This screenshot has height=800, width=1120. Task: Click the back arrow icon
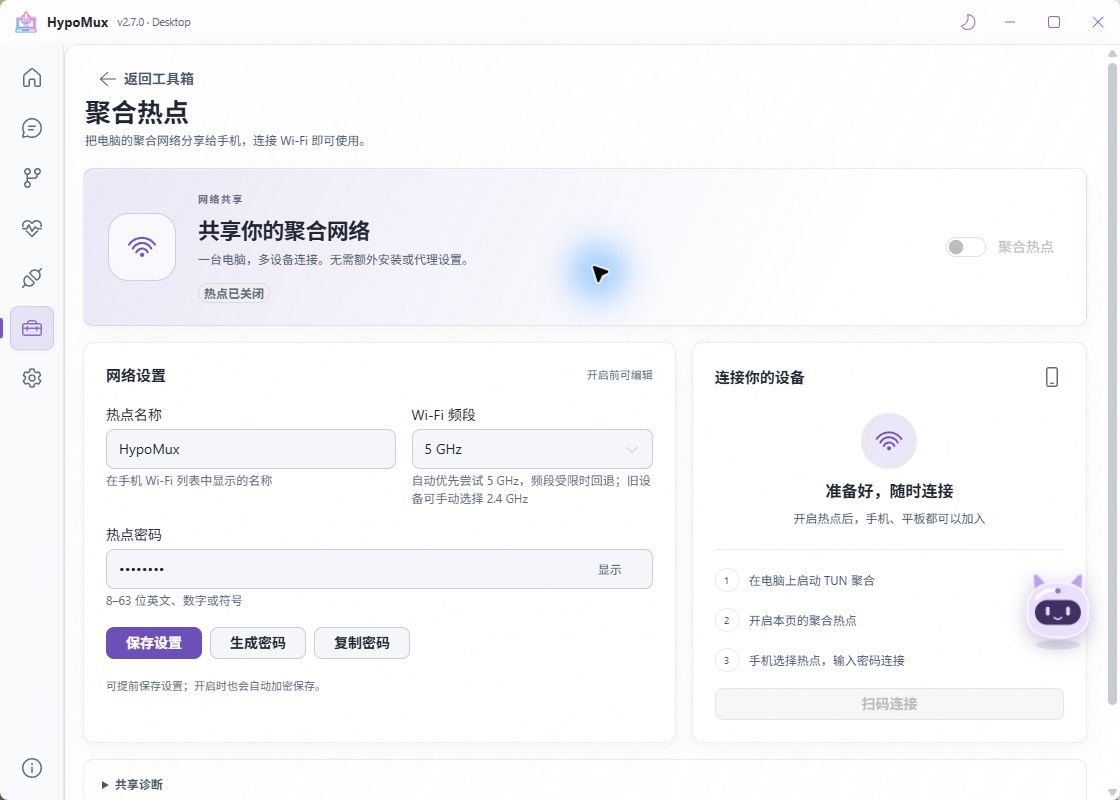tap(107, 79)
